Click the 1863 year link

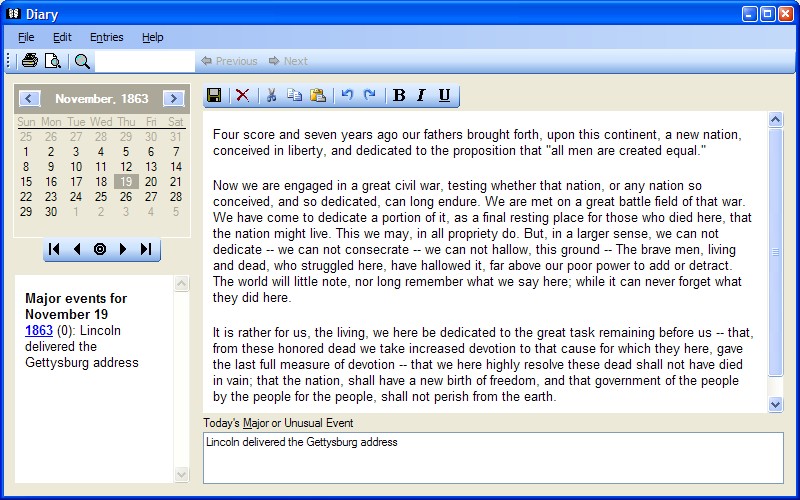[x=39, y=330]
